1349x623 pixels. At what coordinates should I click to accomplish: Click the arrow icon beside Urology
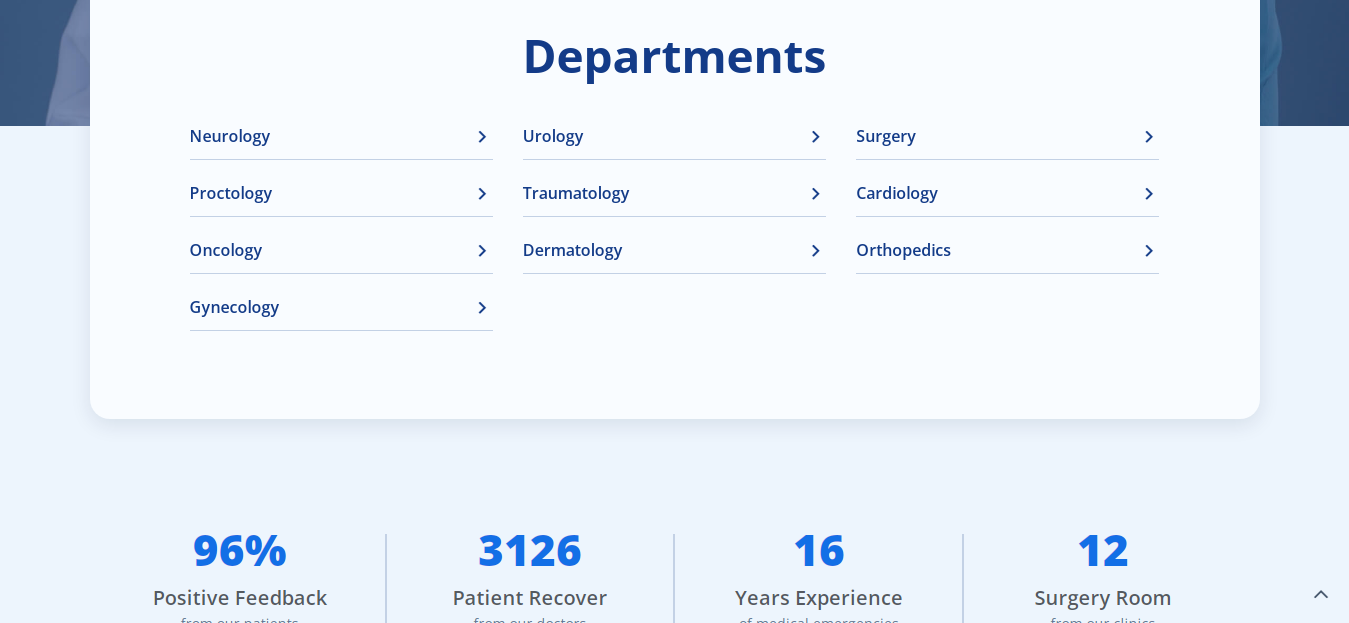(x=815, y=137)
